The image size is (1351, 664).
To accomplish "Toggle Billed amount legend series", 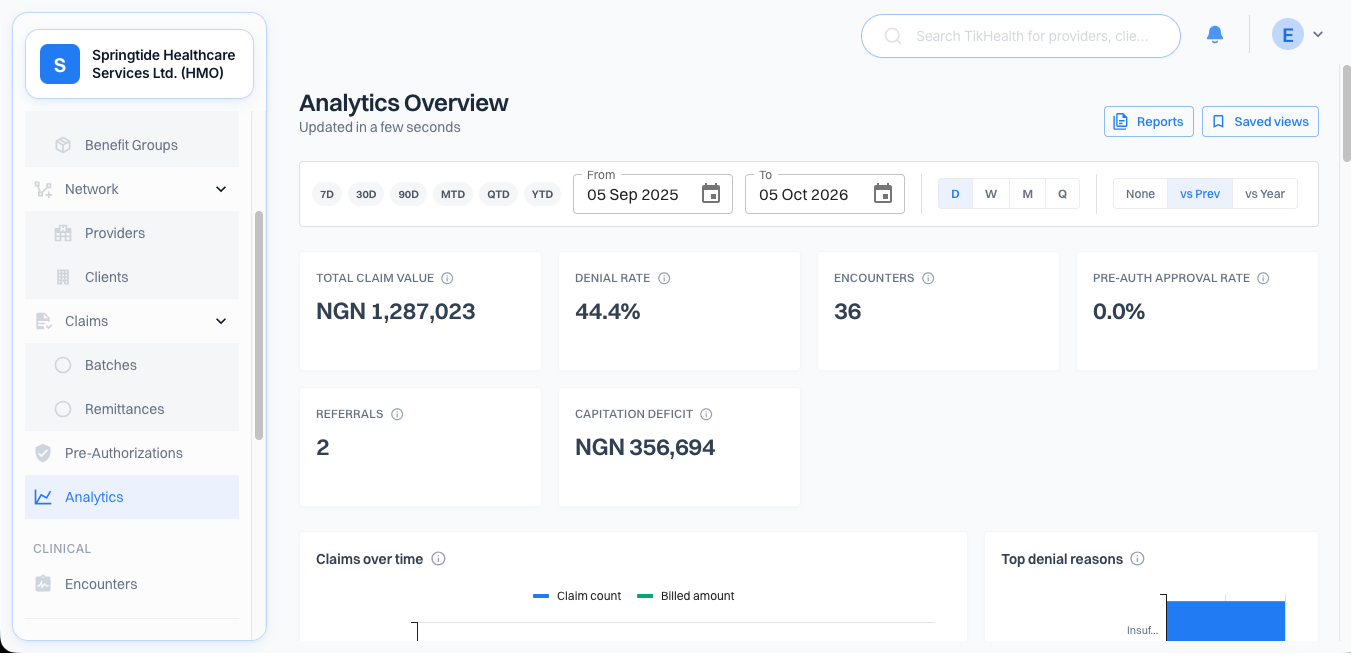I will [x=686, y=596].
